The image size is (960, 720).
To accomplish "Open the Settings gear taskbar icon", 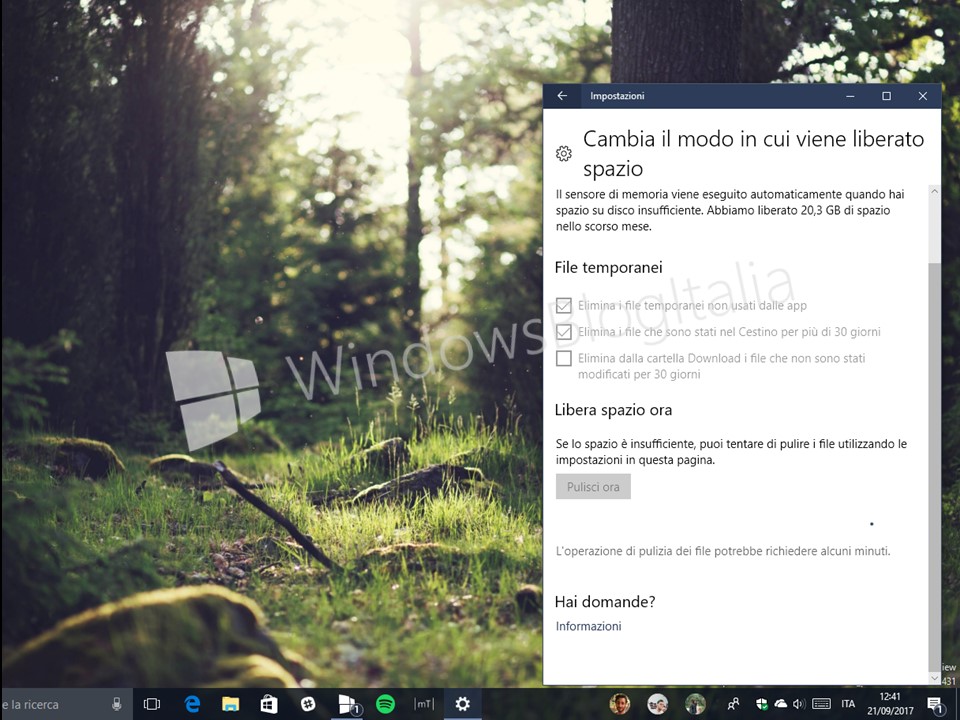I will 462,704.
